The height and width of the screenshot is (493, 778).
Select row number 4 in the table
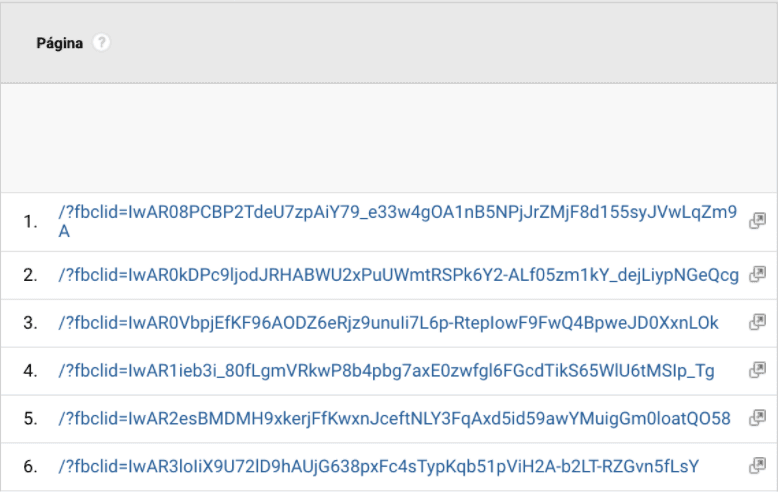(30, 371)
